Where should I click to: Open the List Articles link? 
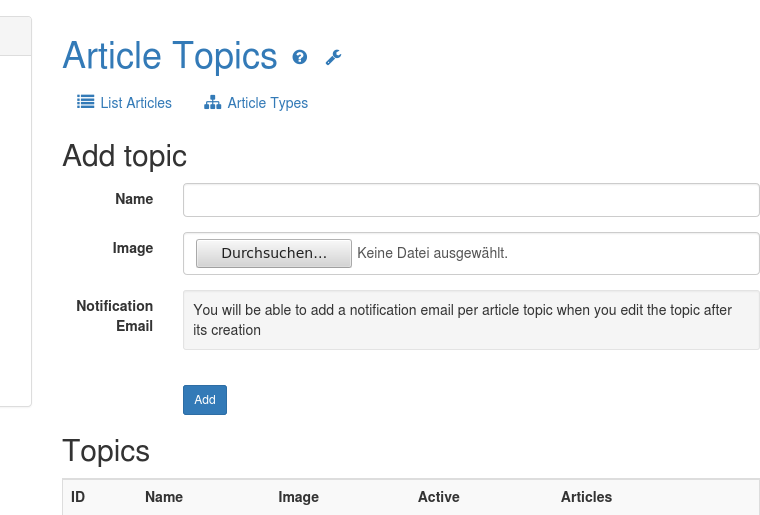click(x=136, y=103)
